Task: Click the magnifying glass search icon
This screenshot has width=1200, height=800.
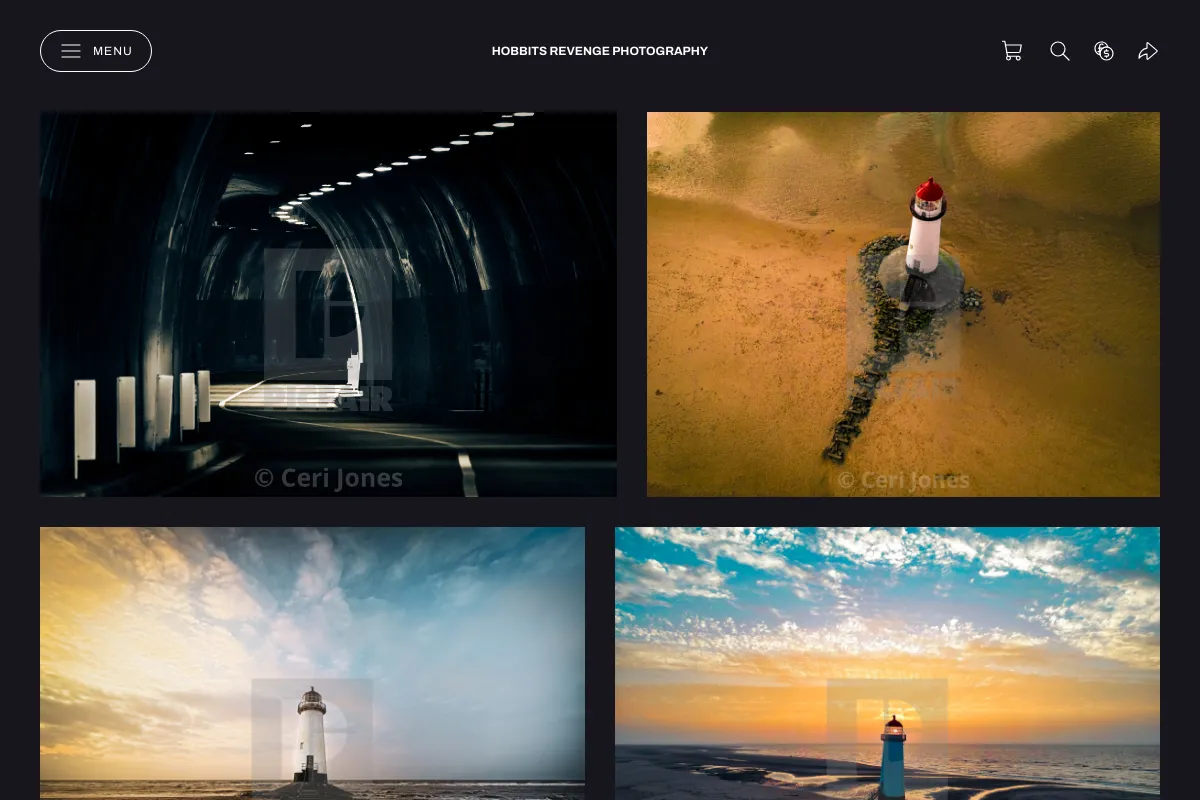Action: [1060, 51]
